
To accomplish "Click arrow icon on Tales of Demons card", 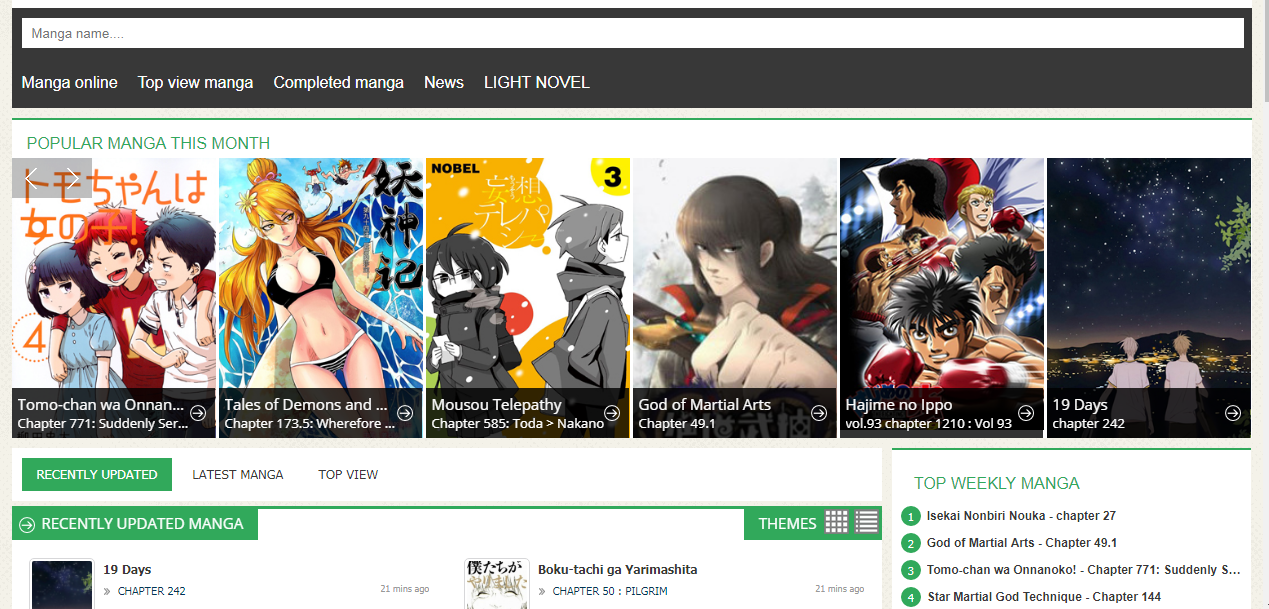I will 405,413.
